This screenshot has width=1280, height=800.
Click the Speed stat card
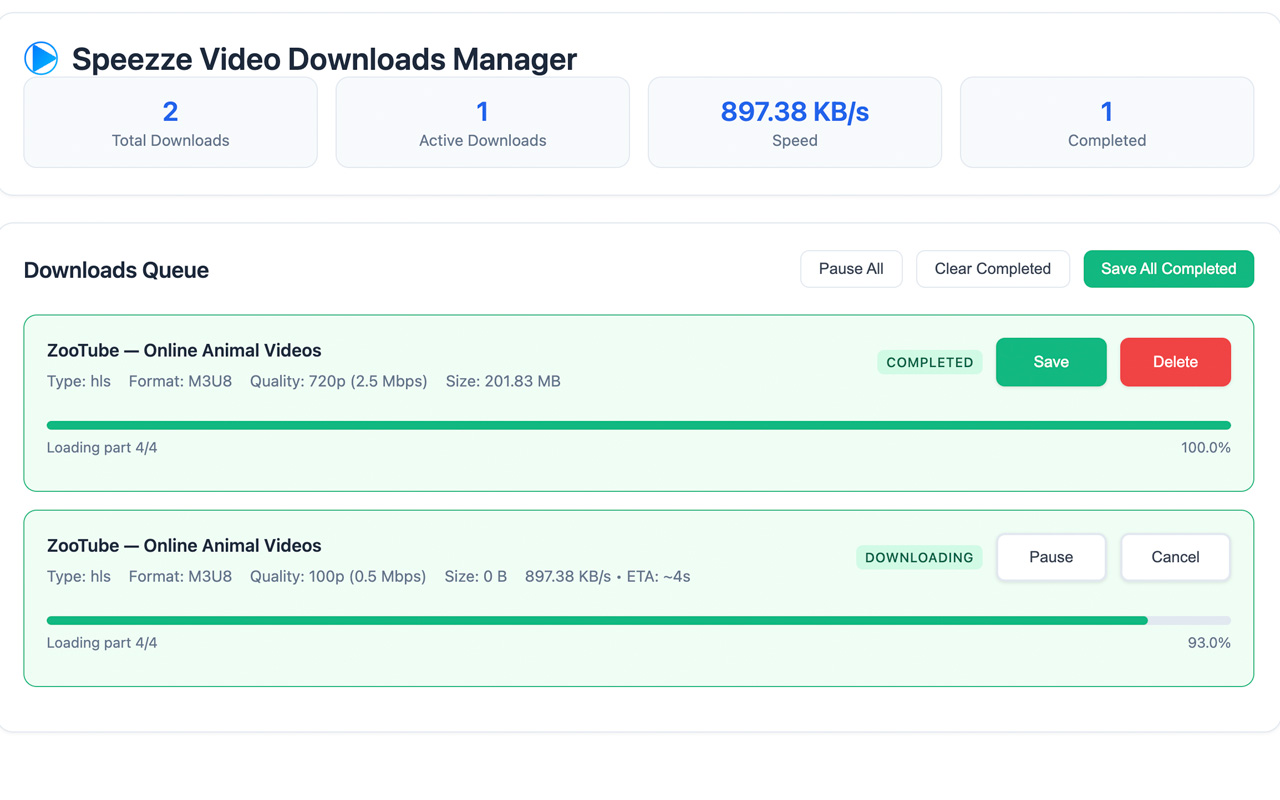794,123
